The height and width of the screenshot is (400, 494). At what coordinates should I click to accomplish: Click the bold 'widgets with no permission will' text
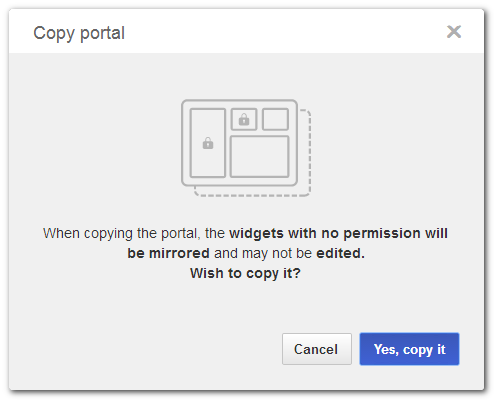338,233
